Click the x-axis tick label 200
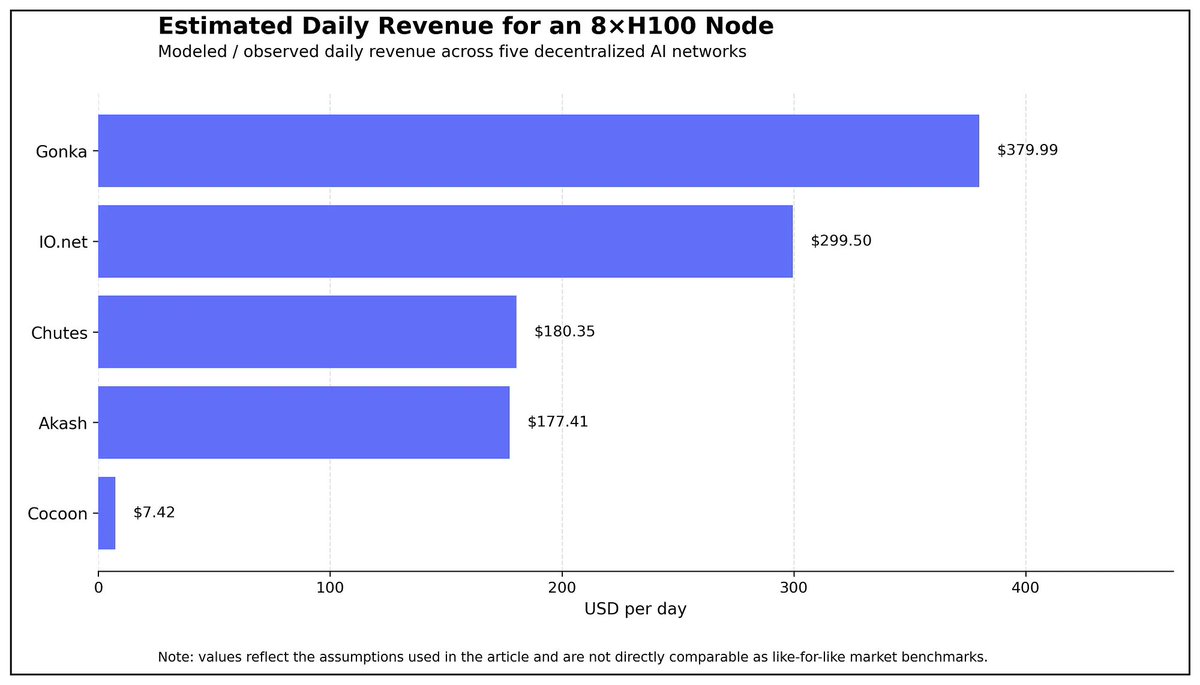 point(562,588)
